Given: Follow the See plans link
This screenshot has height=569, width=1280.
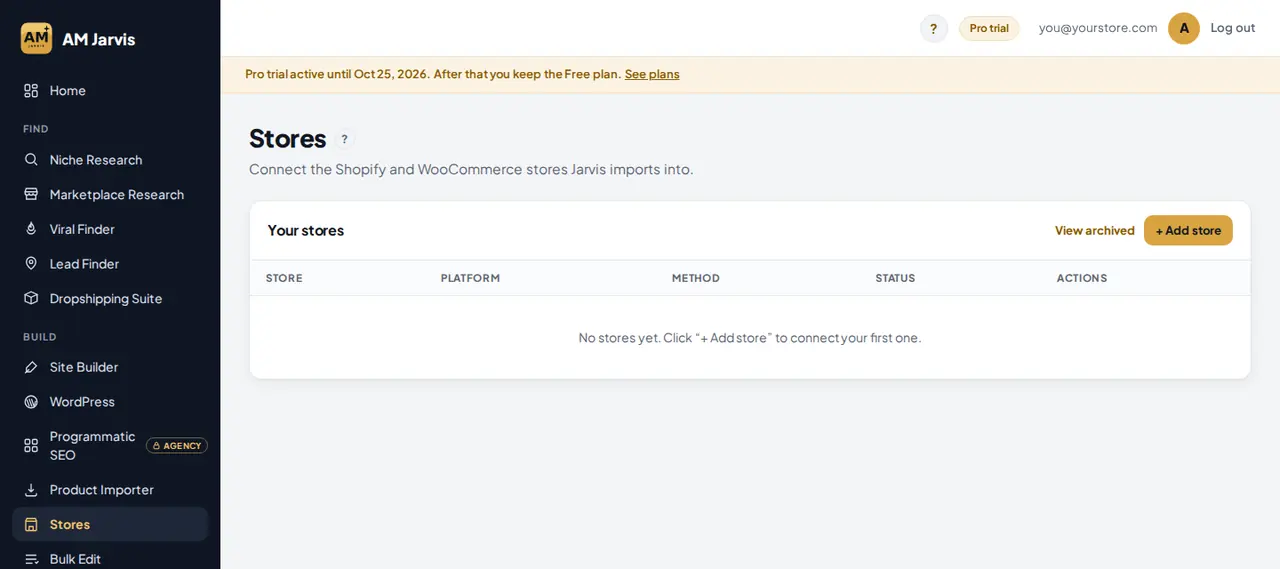Looking at the screenshot, I should 652,74.
